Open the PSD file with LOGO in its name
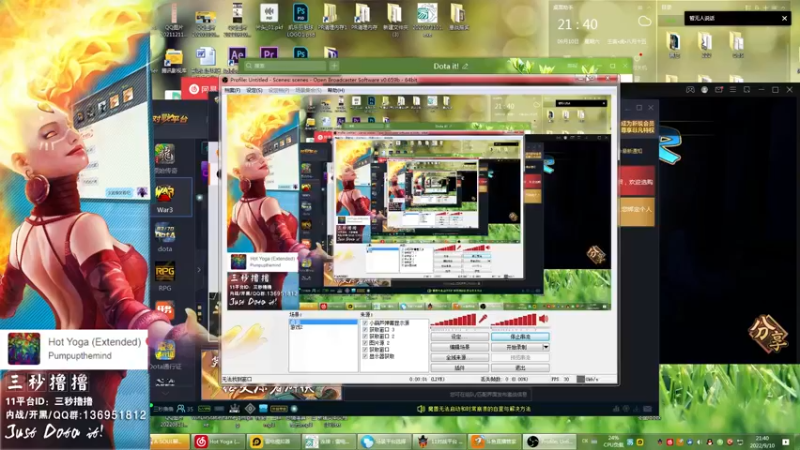 (301, 18)
